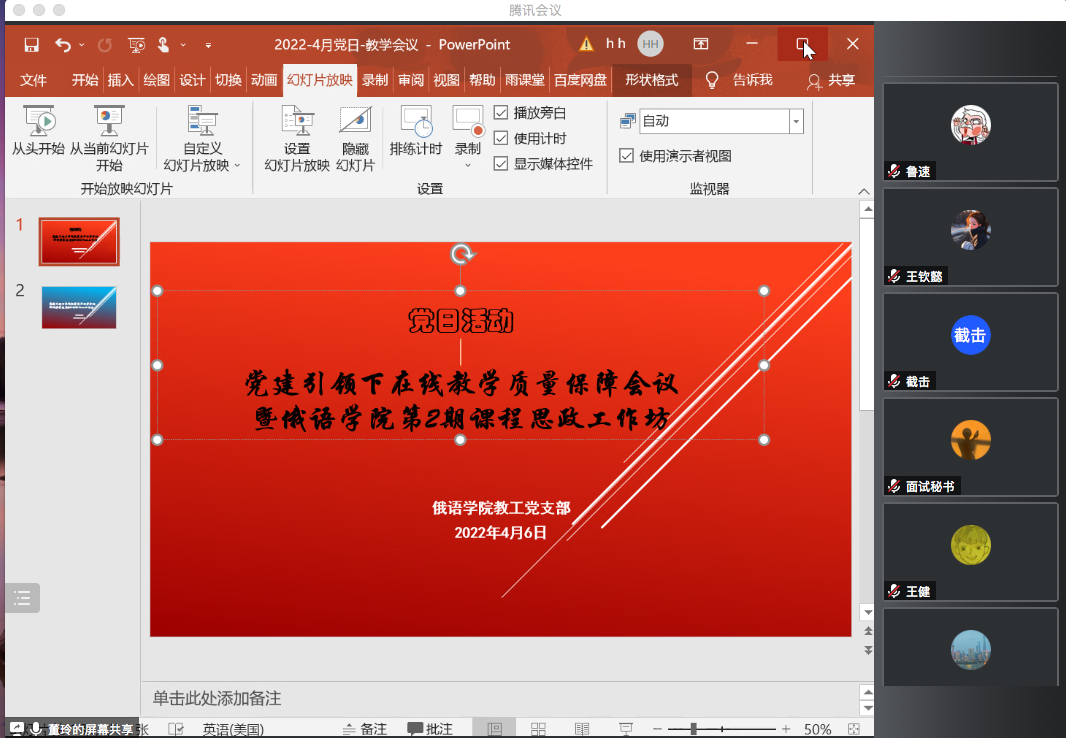Image resolution: width=1066 pixels, height=738 pixels.
Task: Expand the 自定义幻灯片放映 dropdown
Action: [237, 166]
